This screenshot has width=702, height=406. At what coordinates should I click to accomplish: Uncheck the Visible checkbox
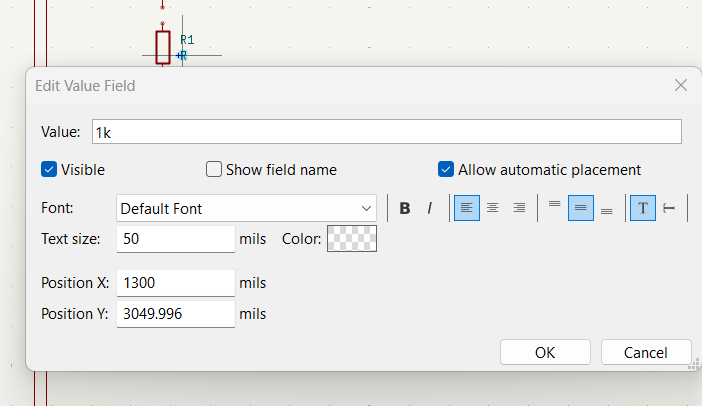[x=49, y=170]
